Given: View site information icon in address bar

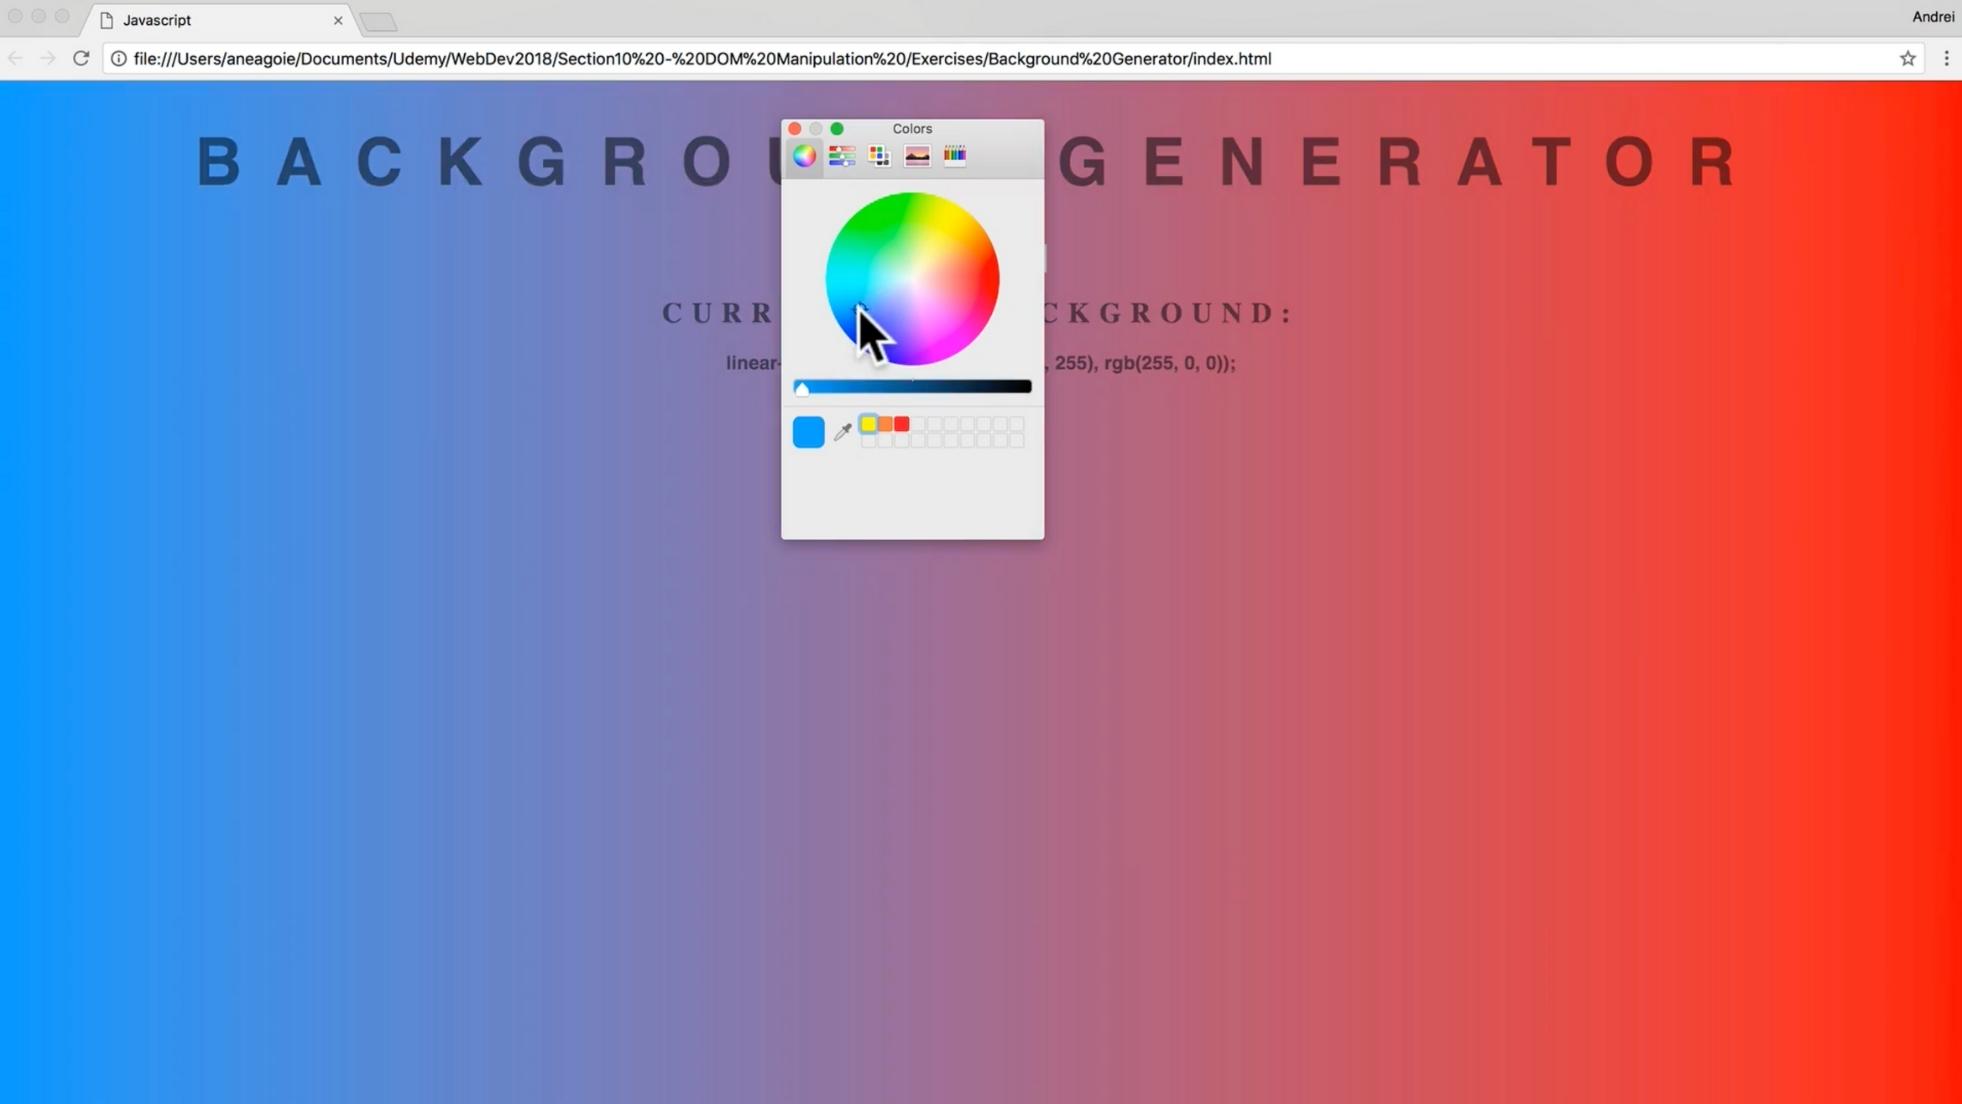Looking at the screenshot, I should pos(118,58).
